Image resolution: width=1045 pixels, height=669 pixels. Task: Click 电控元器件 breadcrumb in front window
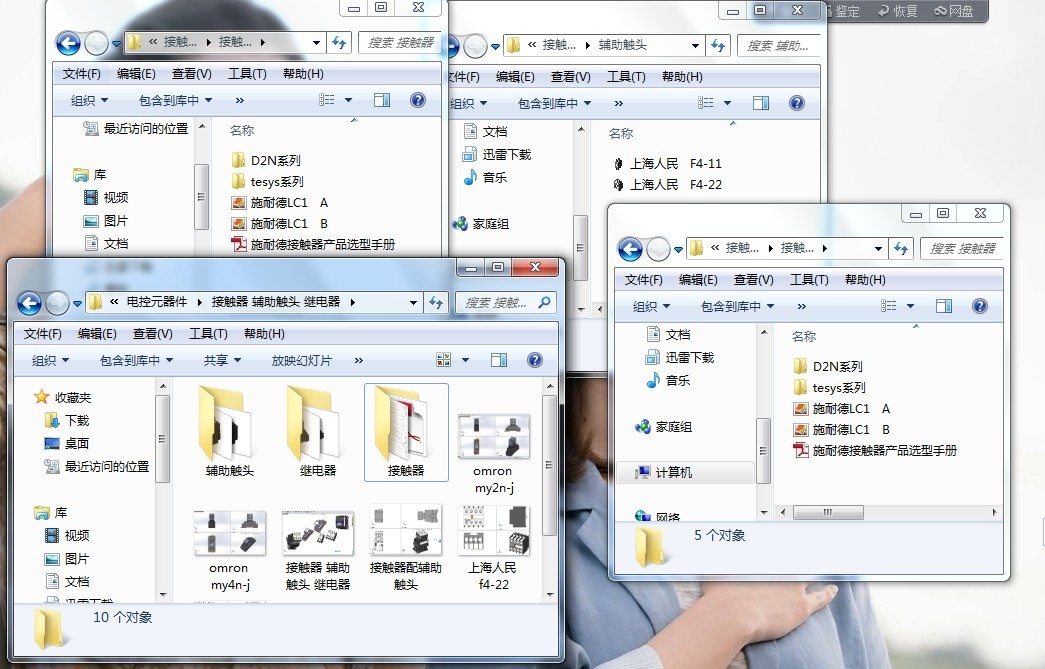(x=157, y=302)
